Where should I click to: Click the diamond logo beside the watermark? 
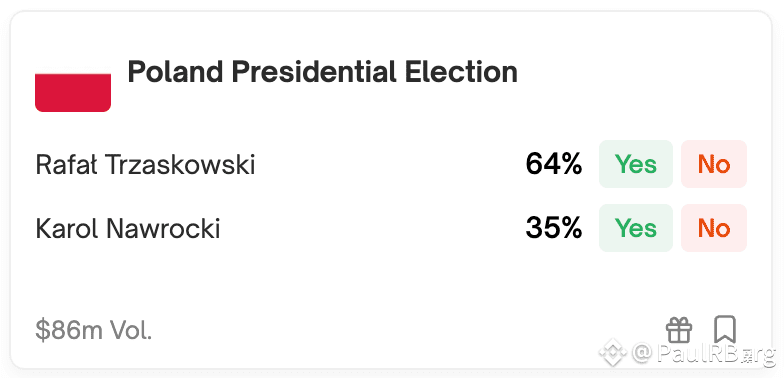[614, 353]
